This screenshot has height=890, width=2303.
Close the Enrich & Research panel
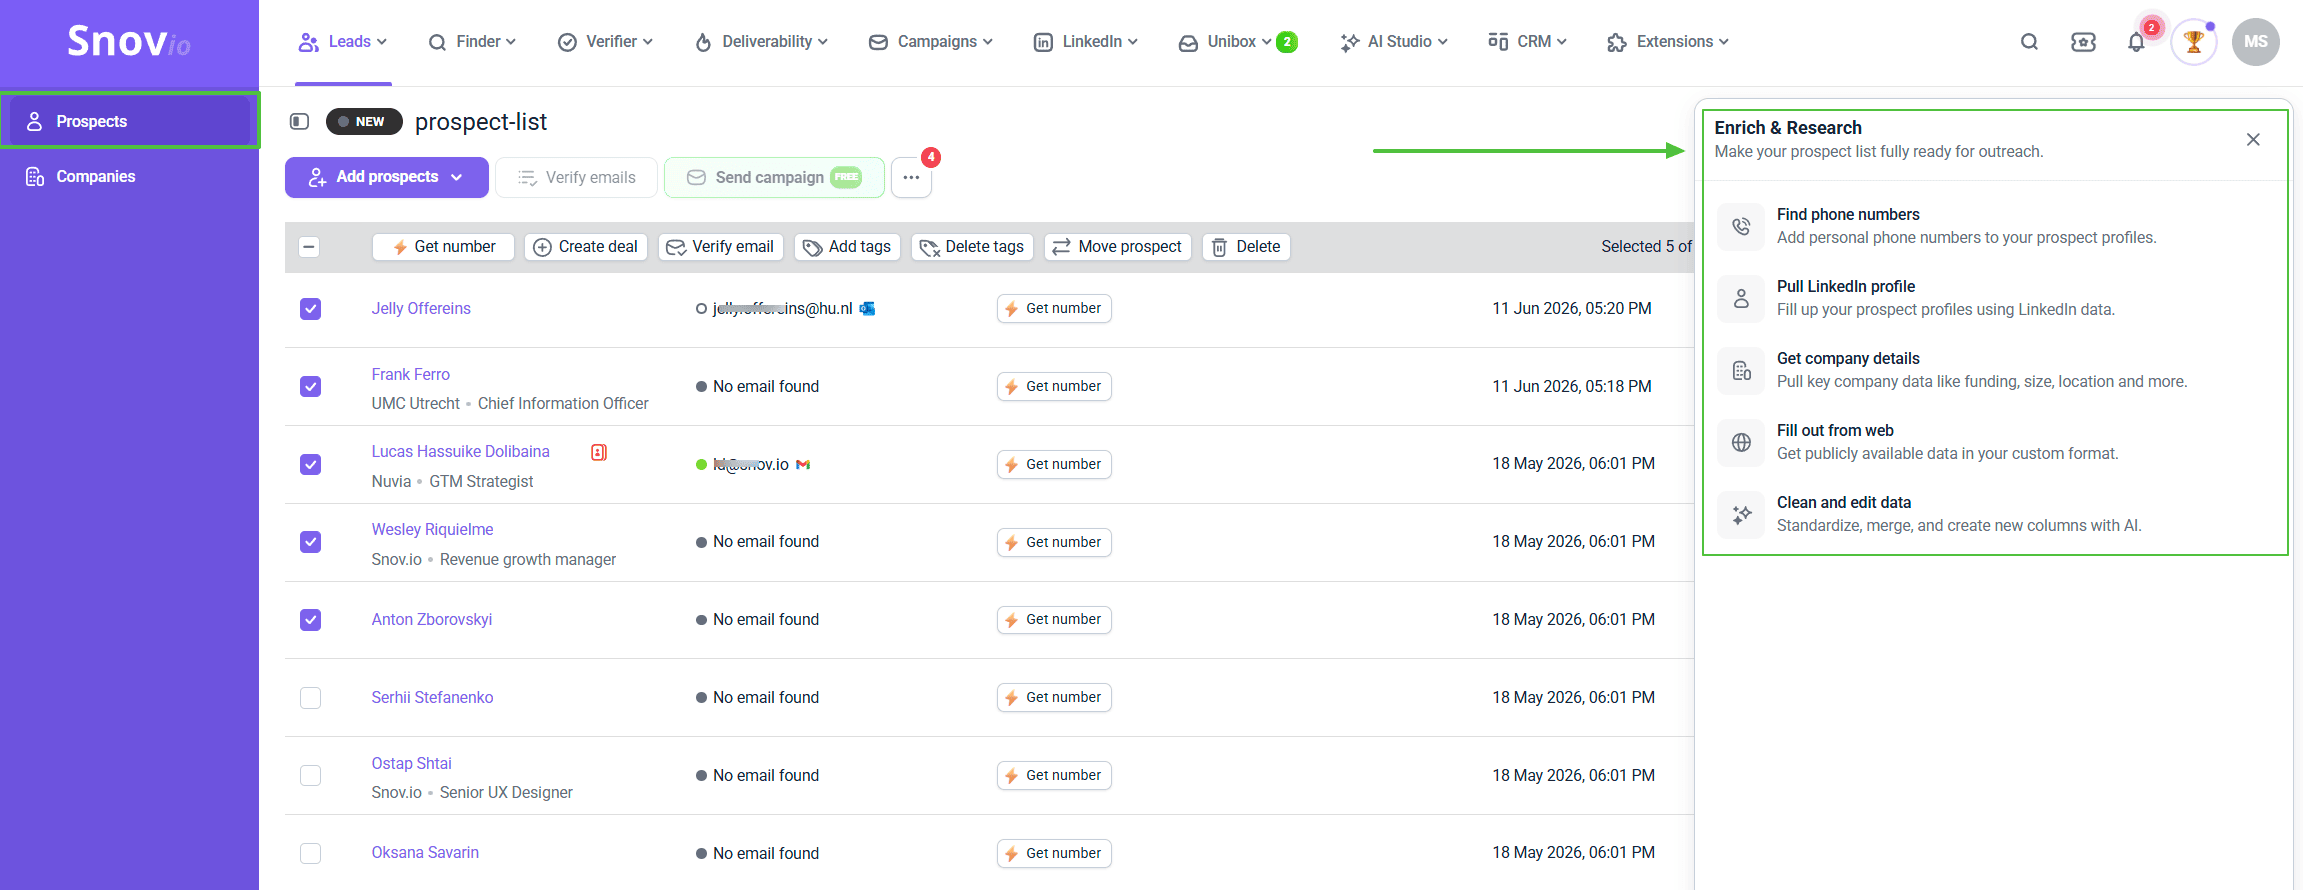coord(2253,139)
